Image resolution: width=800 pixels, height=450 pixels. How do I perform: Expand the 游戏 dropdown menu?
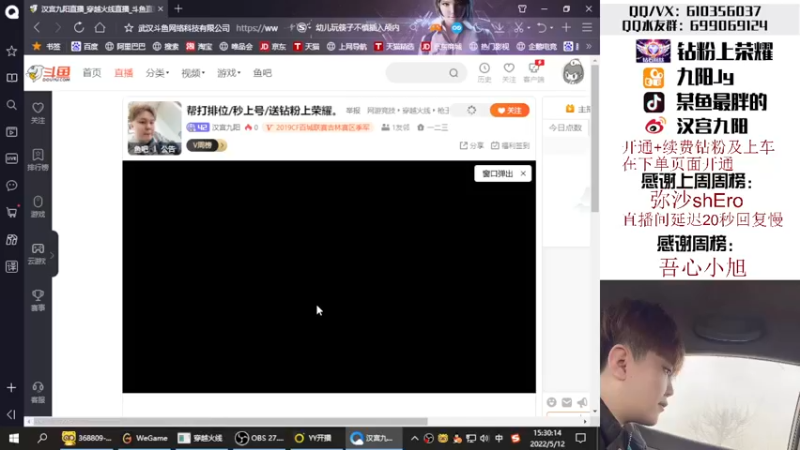tap(229, 73)
